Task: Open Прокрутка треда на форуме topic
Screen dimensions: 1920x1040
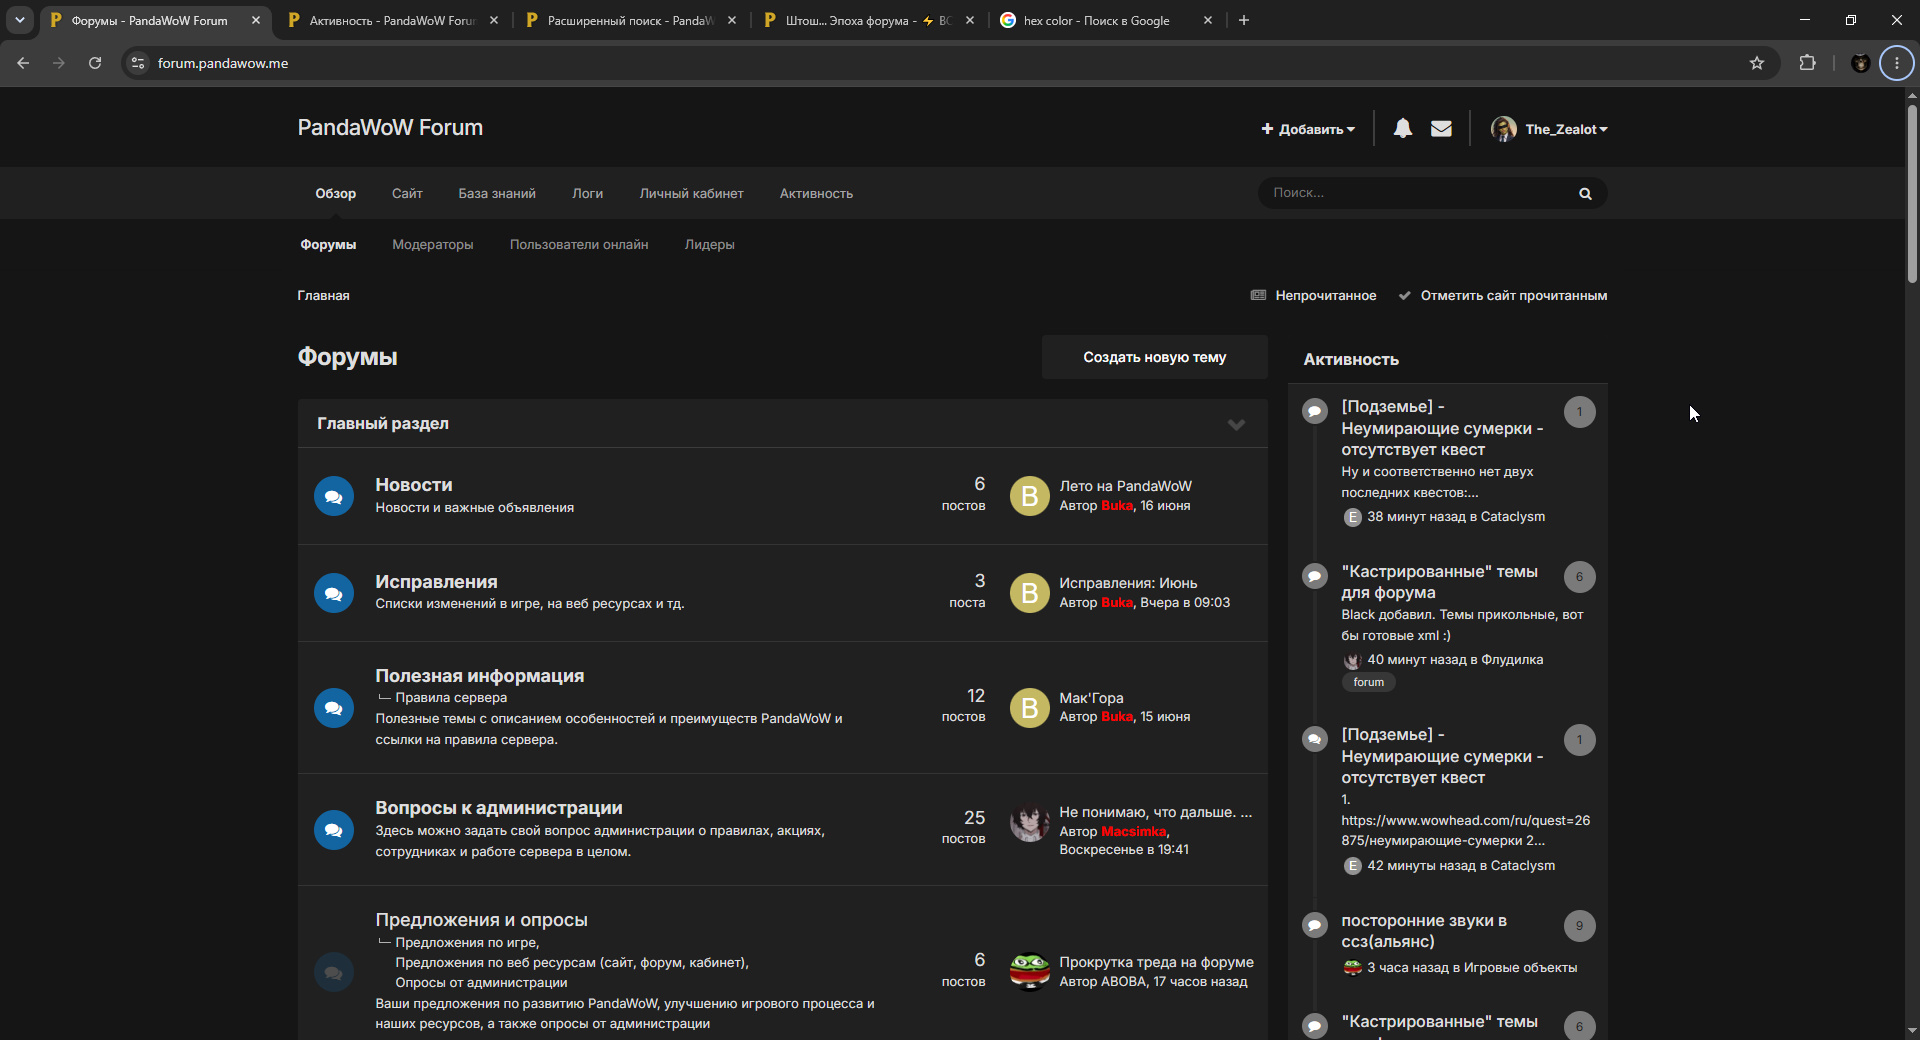Action: (x=1156, y=962)
